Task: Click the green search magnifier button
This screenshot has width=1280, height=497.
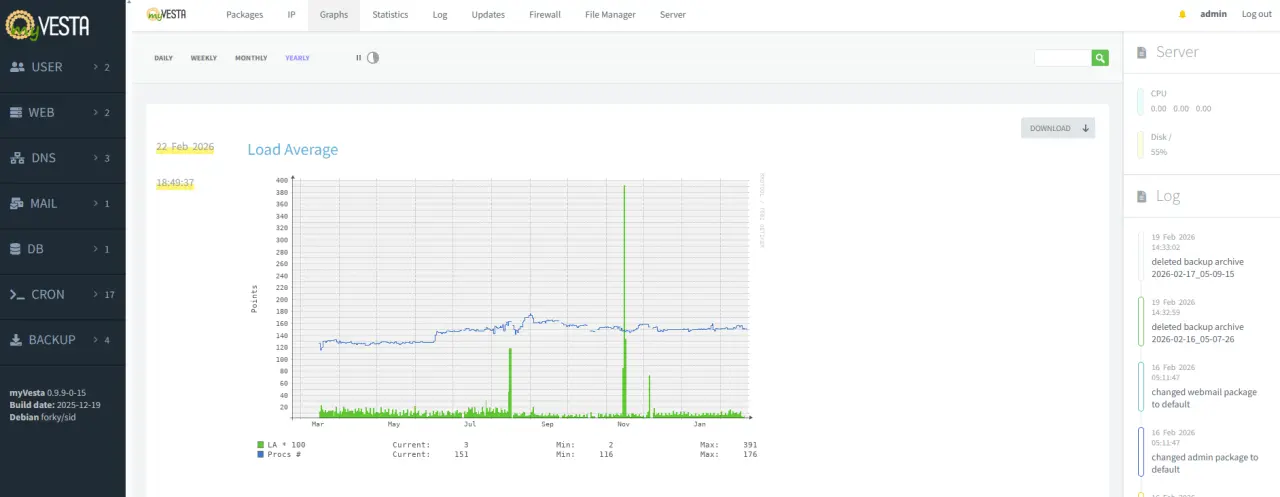Action: pyautogui.click(x=1100, y=58)
